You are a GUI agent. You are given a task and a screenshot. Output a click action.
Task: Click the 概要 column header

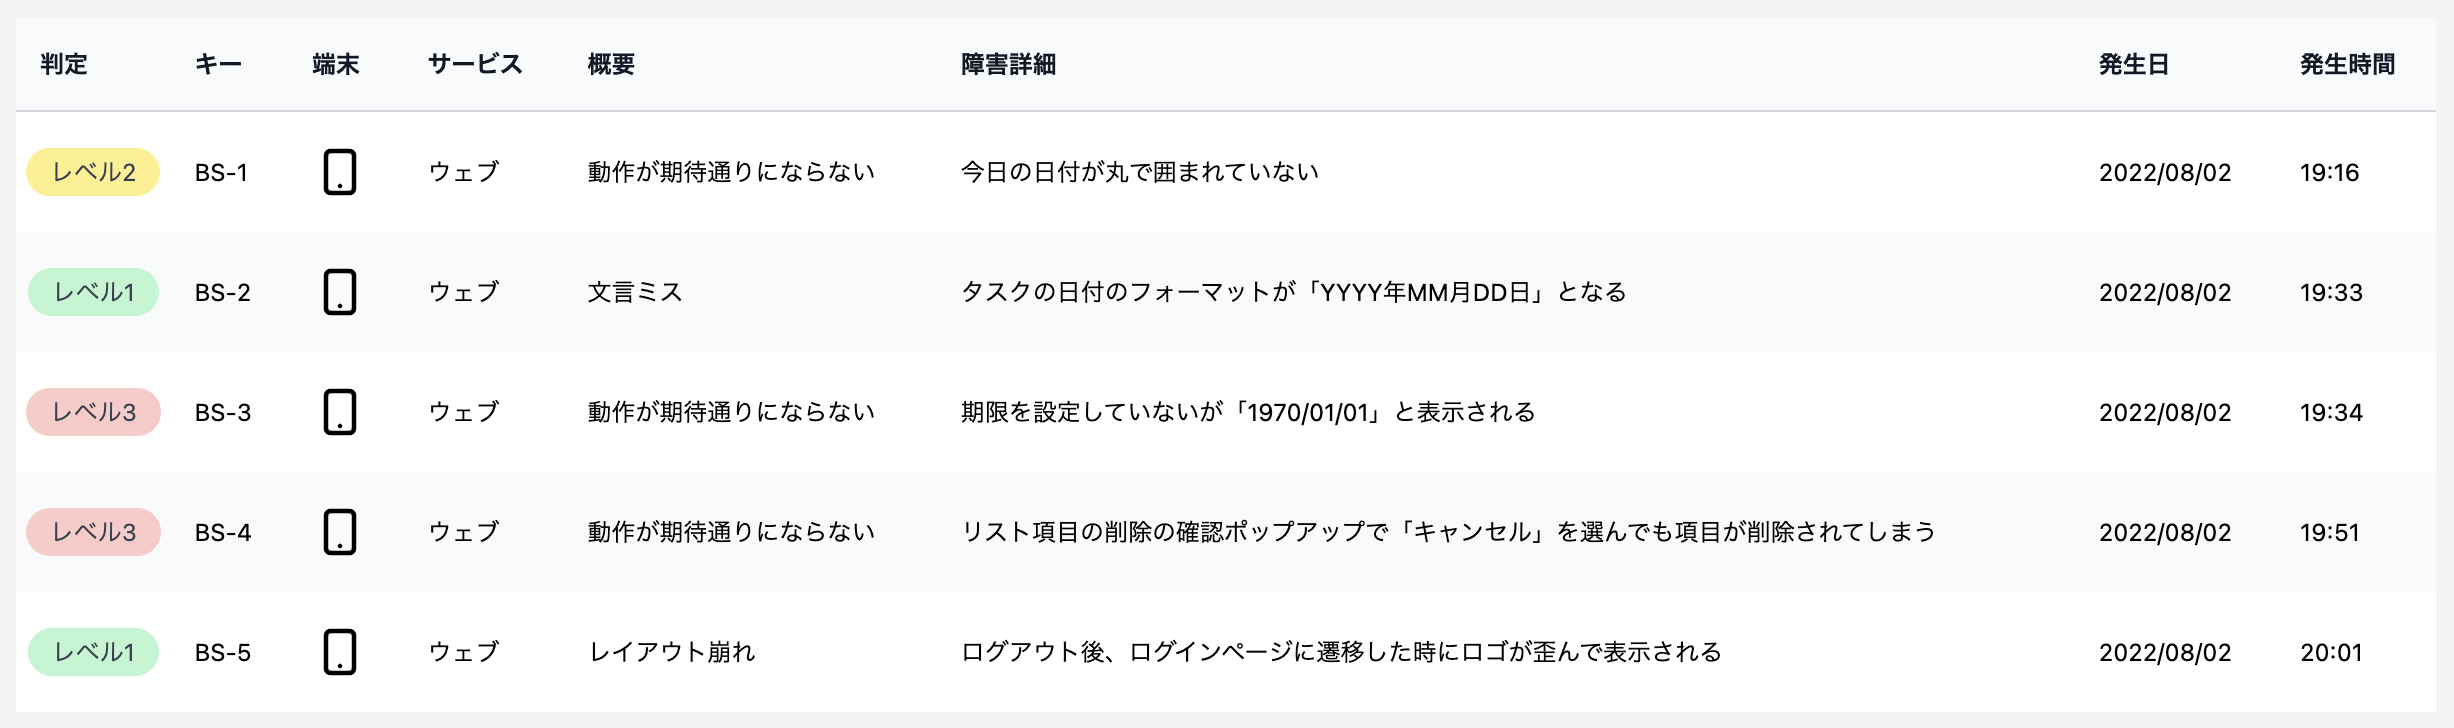click(611, 63)
